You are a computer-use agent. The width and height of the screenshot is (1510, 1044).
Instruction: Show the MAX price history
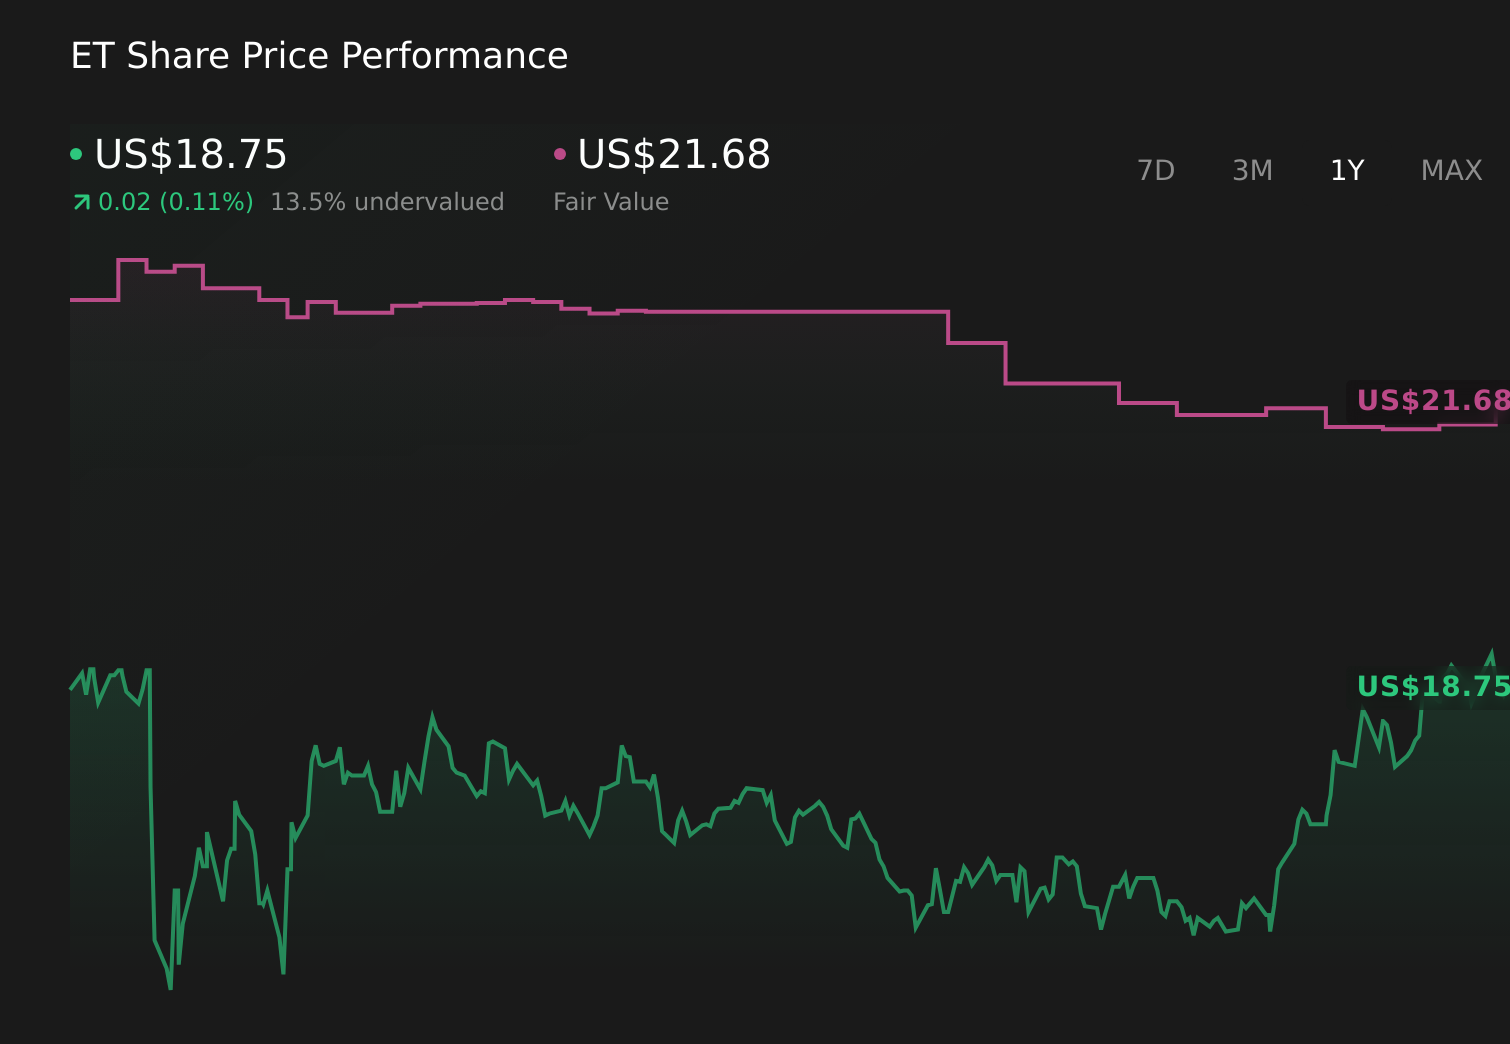1450,171
